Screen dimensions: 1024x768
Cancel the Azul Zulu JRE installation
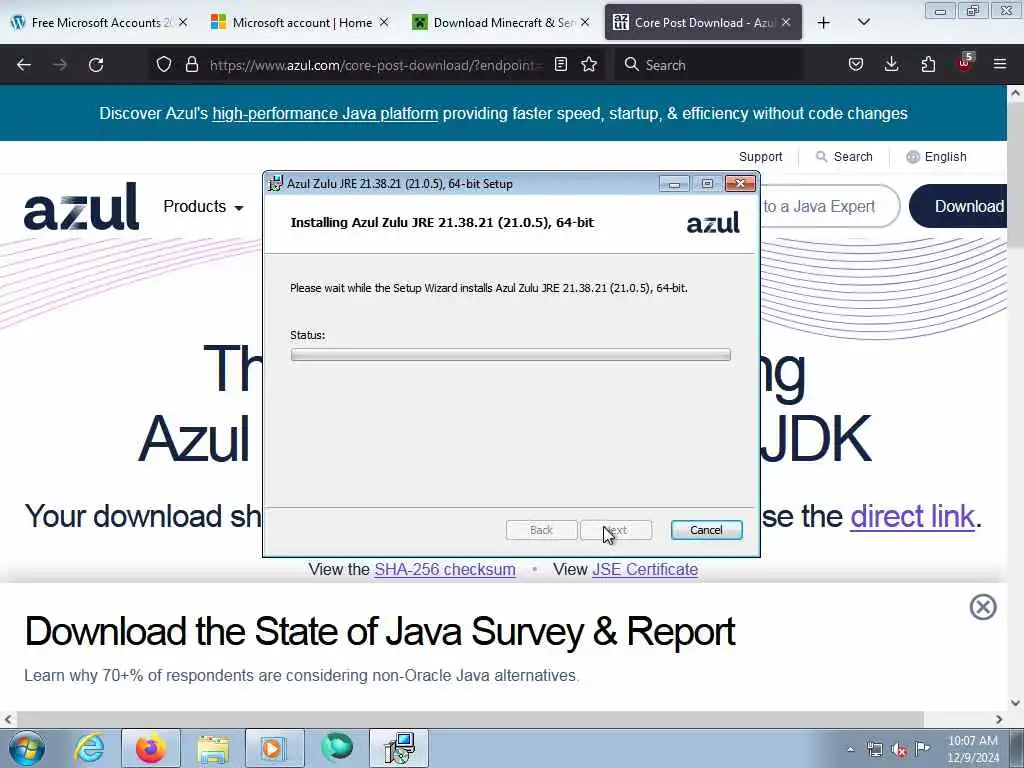[706, 530]
